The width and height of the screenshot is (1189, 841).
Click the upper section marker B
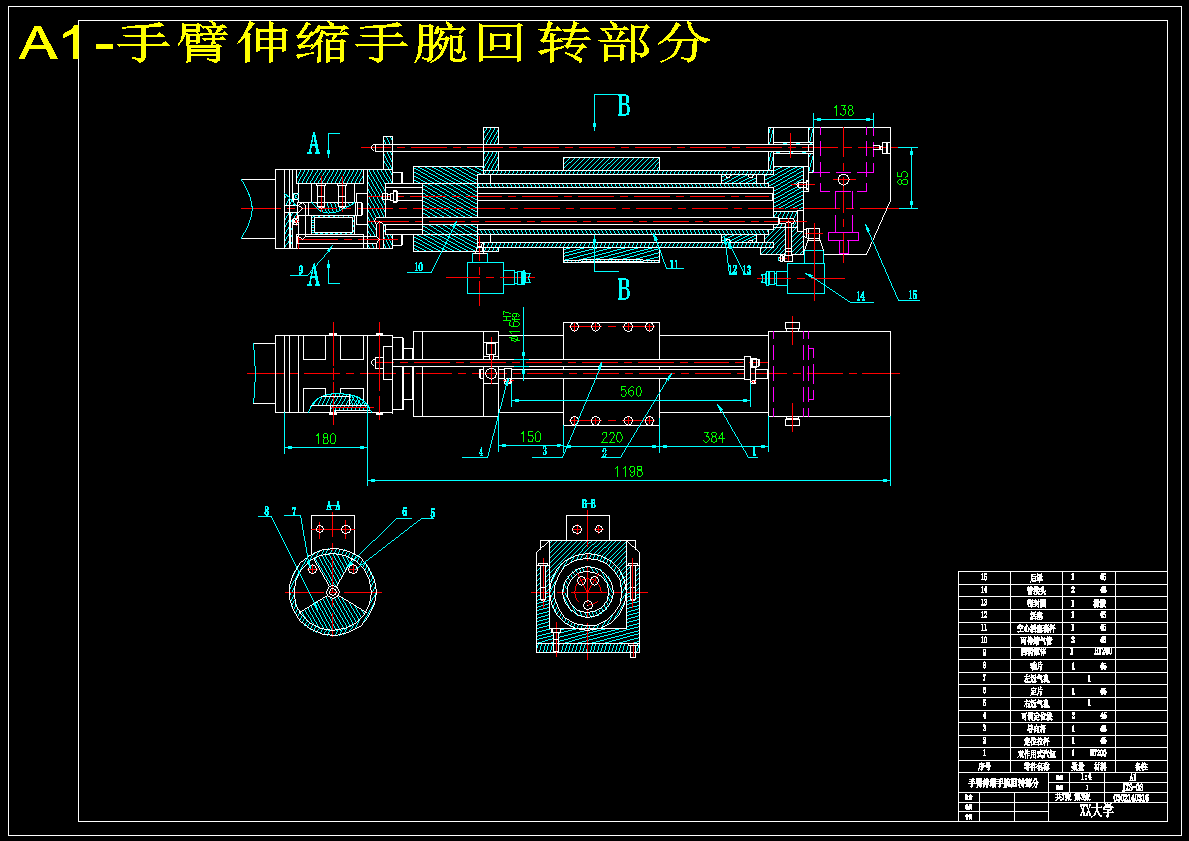coord(623,106)
